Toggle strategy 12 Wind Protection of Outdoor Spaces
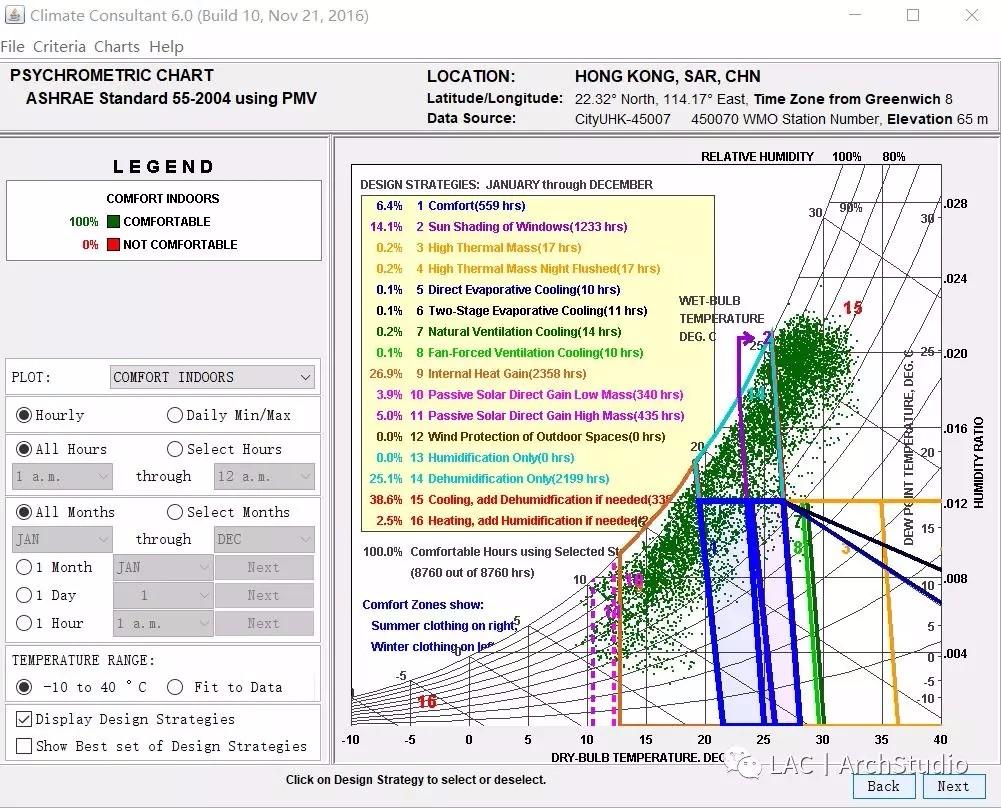1001x808 pixels. pos(520,437)
